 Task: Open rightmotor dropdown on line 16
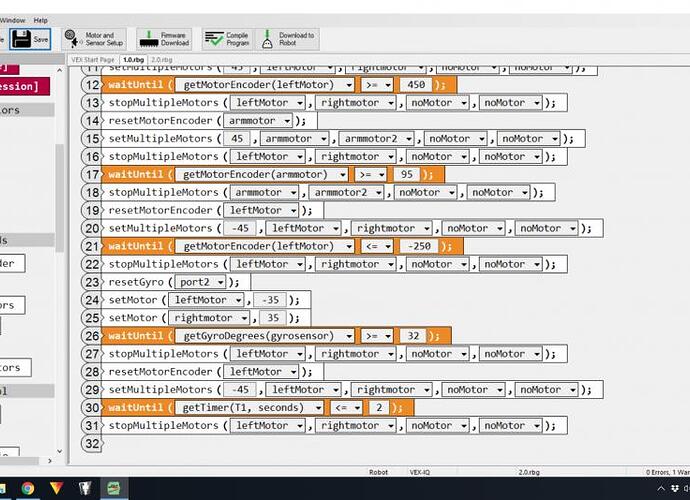click(355, 156)
